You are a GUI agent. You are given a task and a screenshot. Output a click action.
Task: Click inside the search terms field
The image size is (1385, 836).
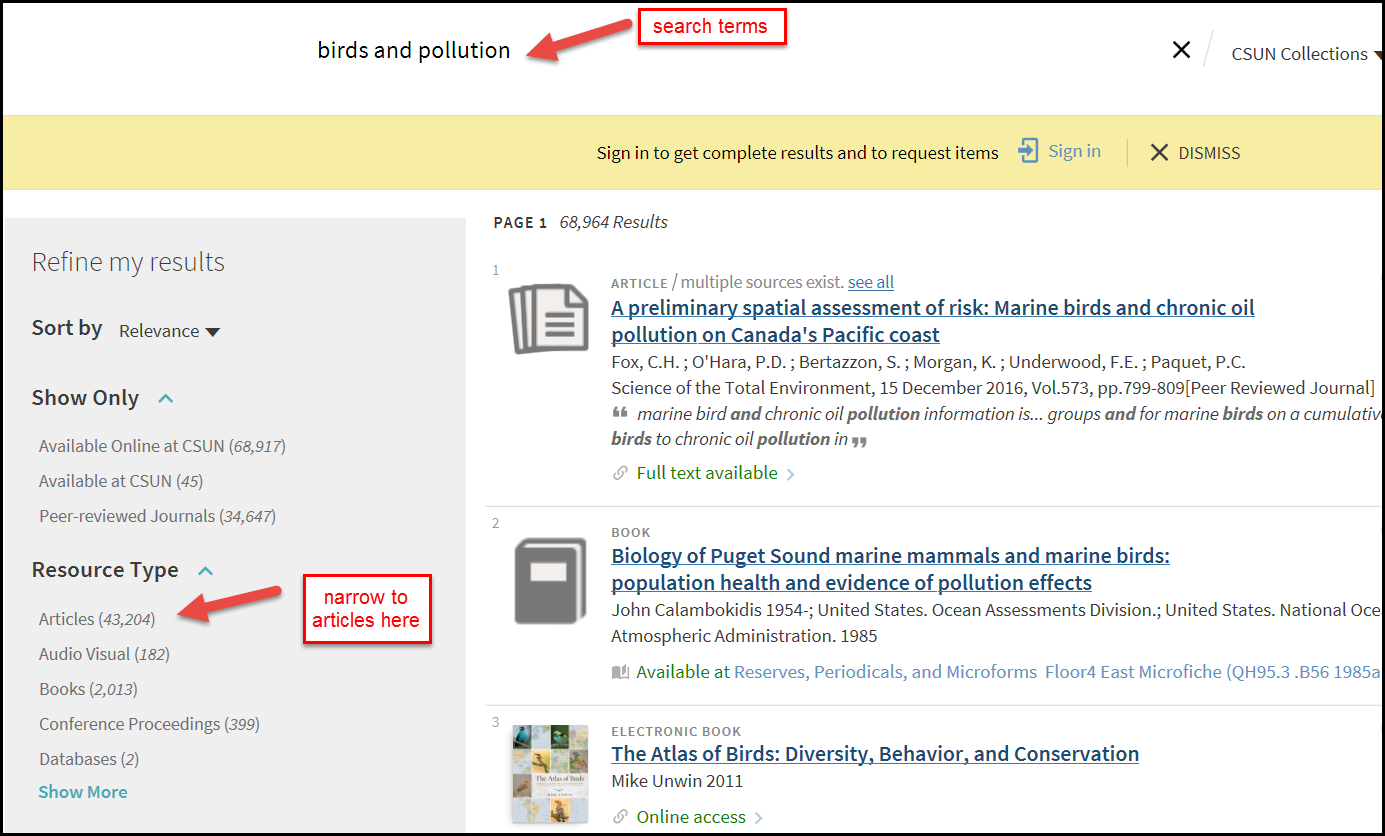[413, 49]
